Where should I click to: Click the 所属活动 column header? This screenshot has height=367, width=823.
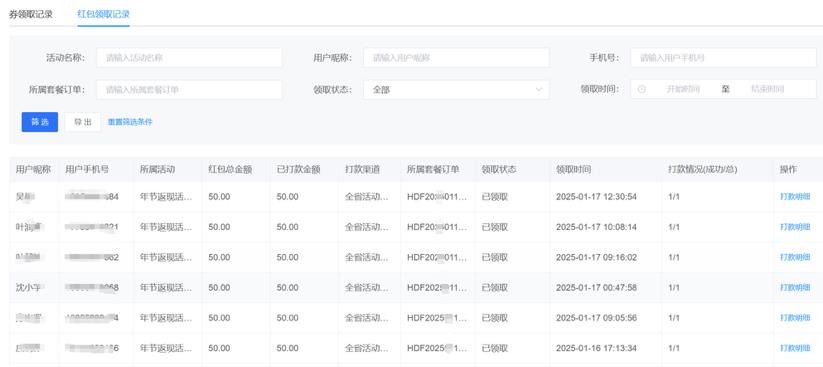[157, 170]
